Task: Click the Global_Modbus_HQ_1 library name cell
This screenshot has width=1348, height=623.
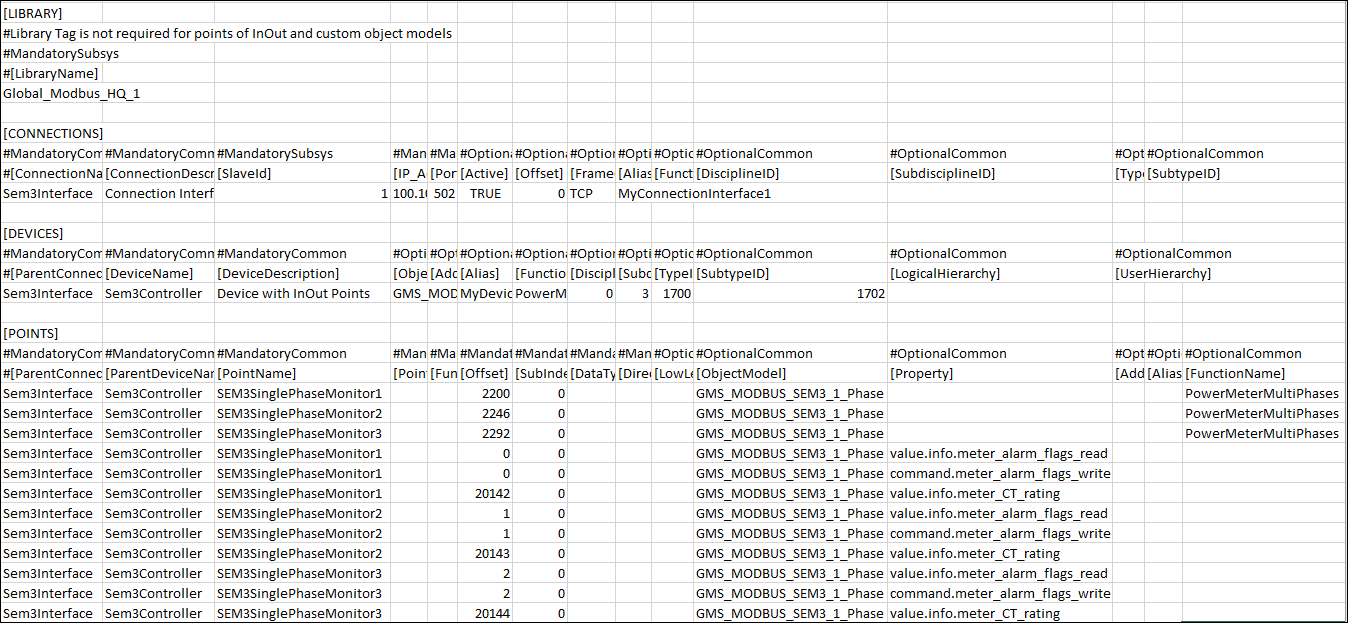Action: click(50, 94)
